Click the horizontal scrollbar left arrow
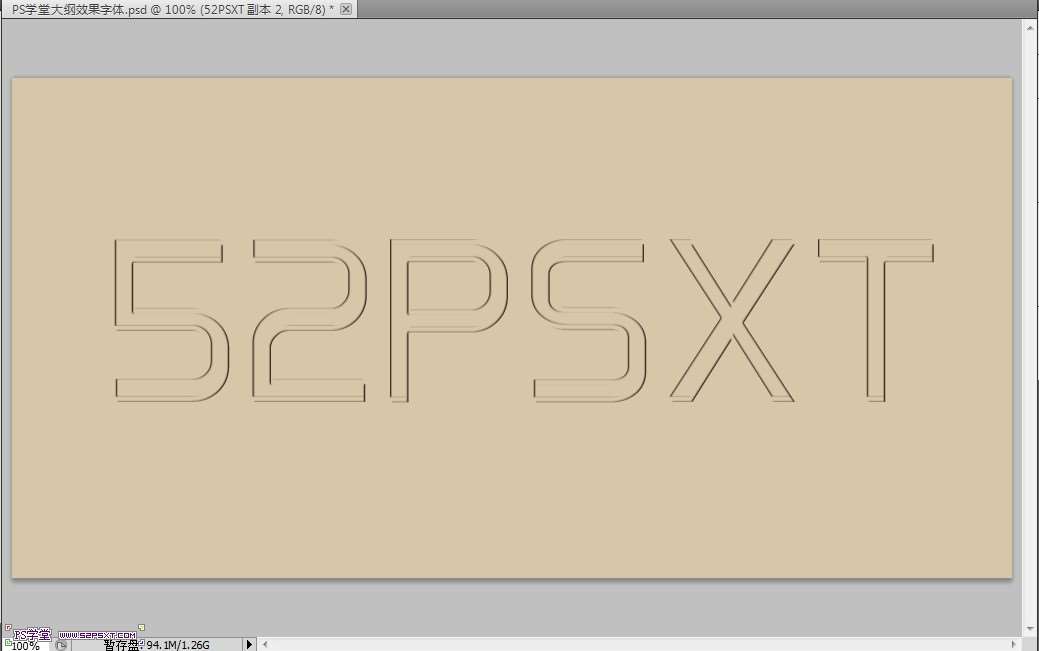 266,645
